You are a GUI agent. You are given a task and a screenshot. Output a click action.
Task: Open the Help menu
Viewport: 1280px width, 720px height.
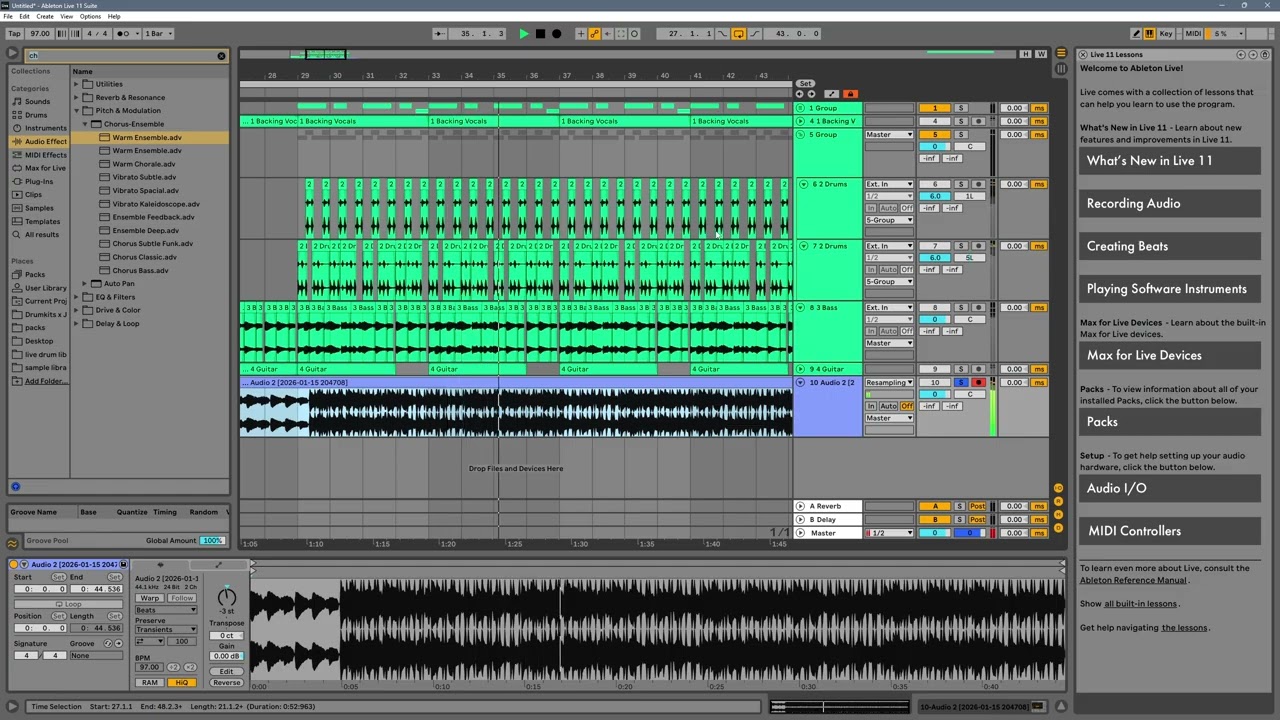(114, 17)
